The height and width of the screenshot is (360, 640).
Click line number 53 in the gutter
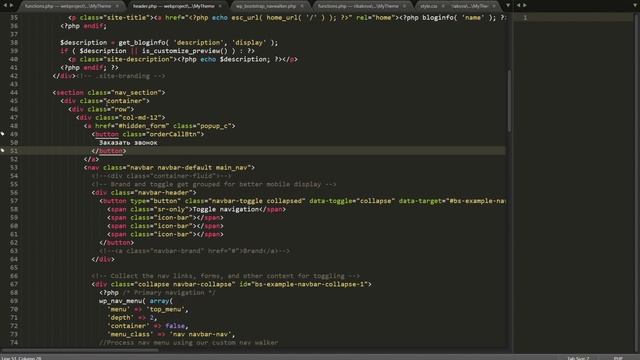14,168
